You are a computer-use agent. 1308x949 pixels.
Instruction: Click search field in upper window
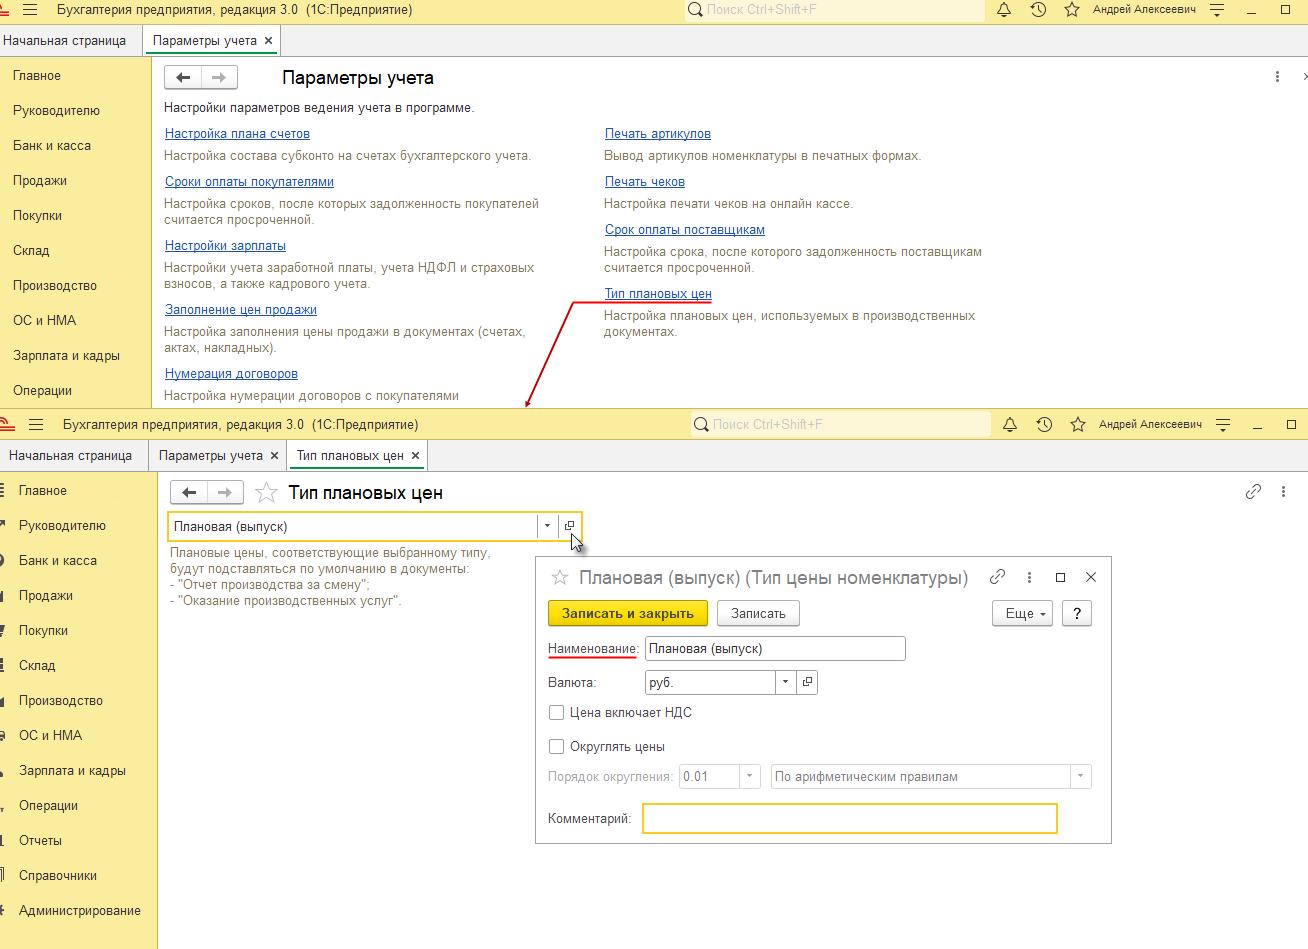pyautogui.click(x=835, y=10)
